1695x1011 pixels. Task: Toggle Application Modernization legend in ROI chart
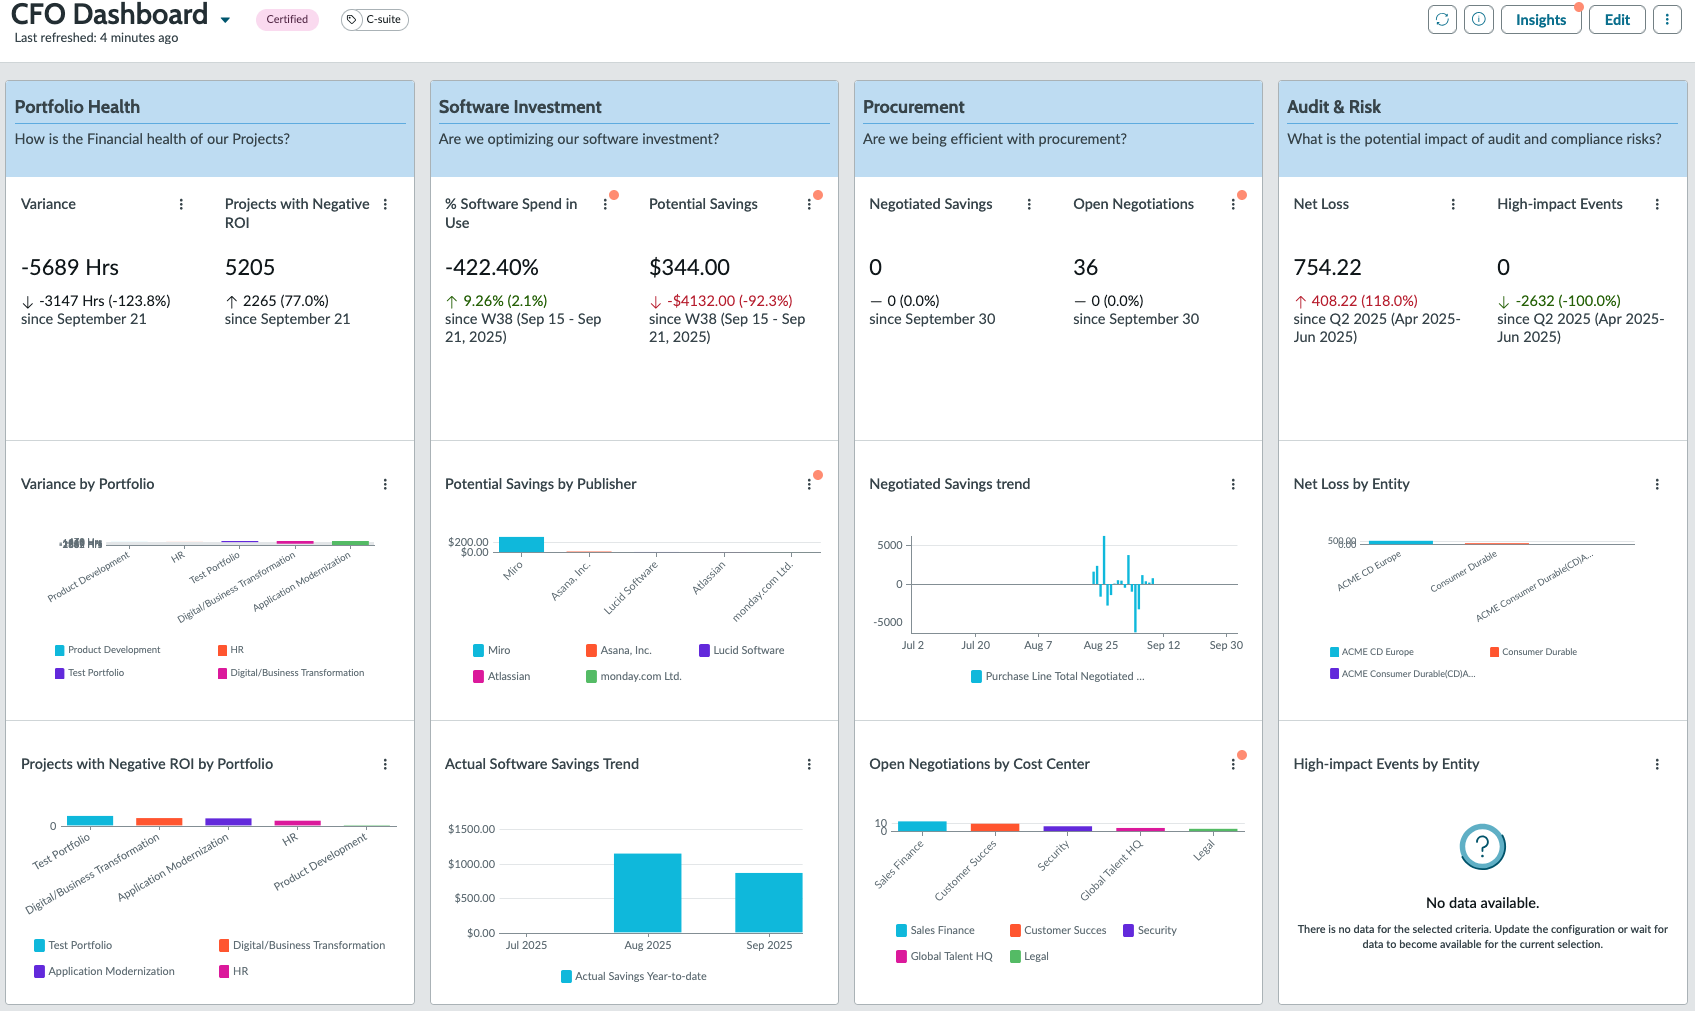point(104,971)
